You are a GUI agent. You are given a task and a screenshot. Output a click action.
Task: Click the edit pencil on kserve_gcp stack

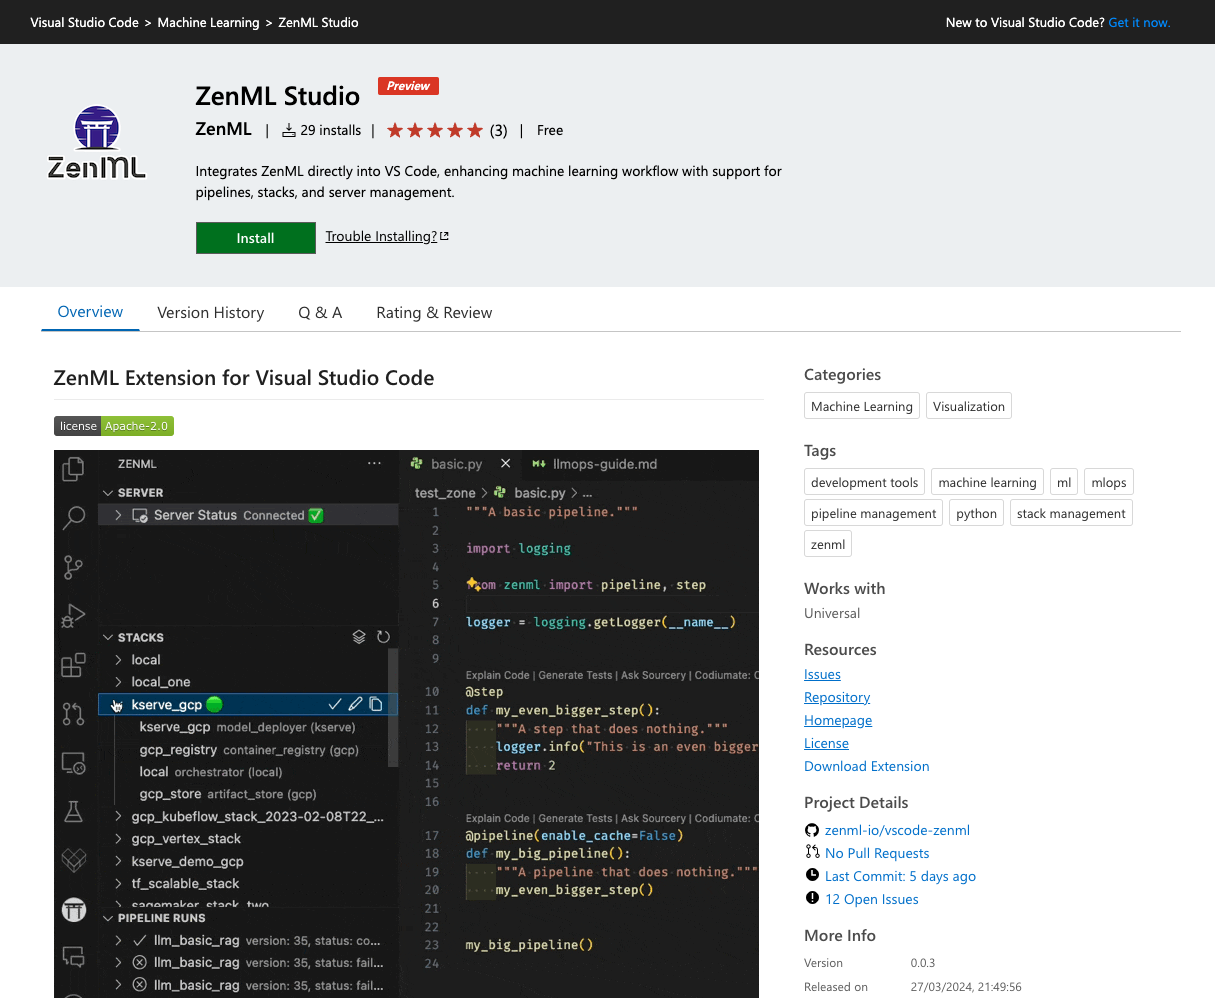point(355,704)
